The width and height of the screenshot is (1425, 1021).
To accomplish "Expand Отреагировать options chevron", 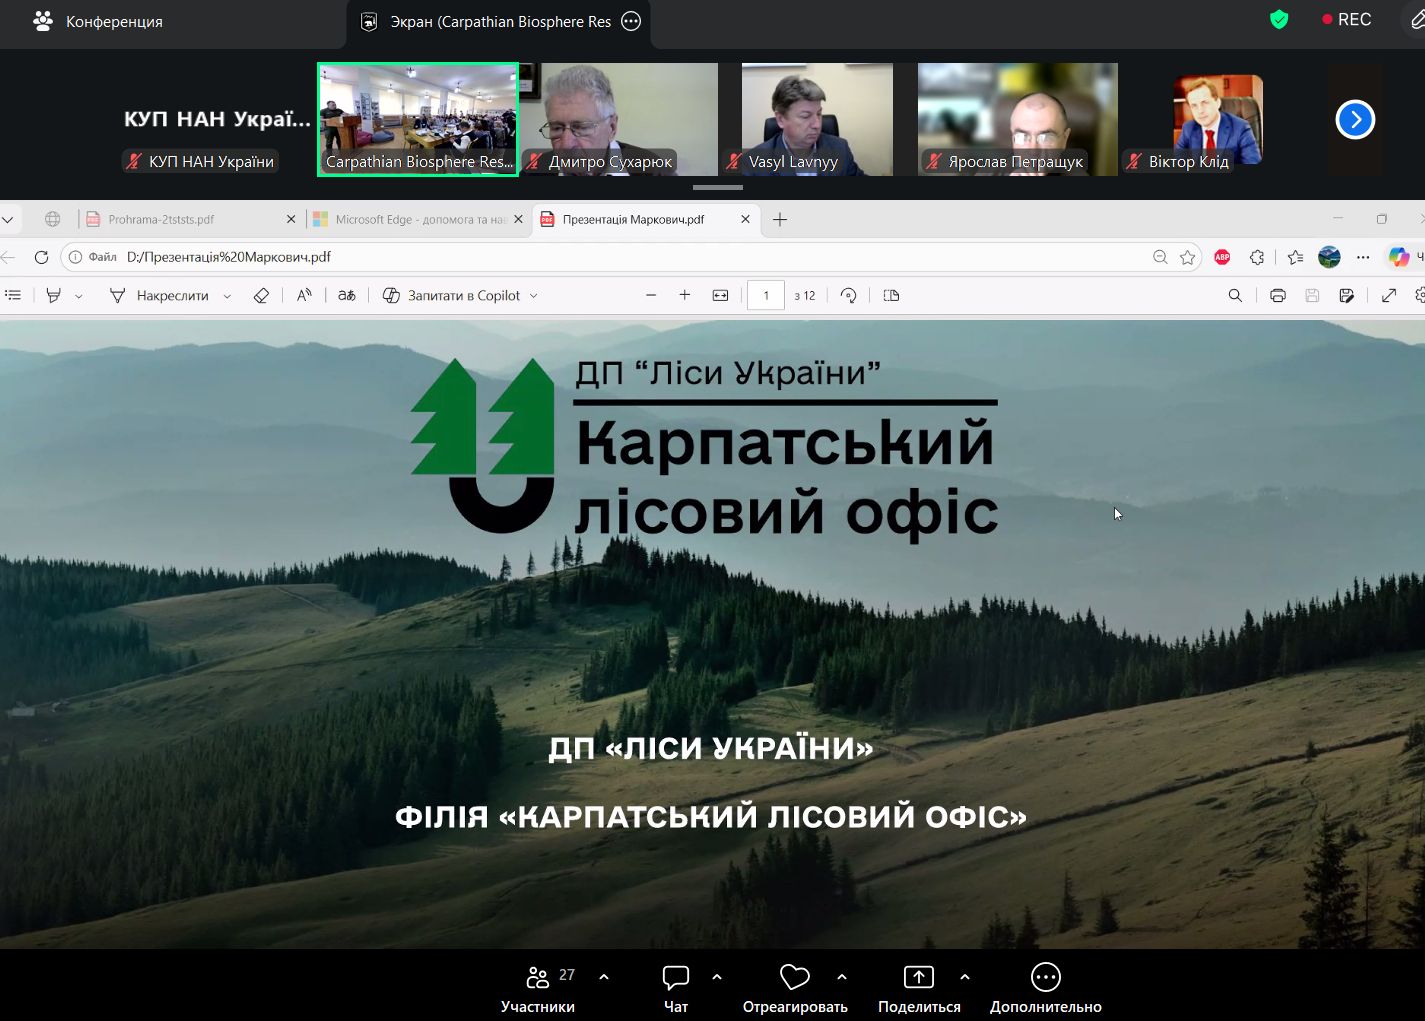I will [842, 977].
